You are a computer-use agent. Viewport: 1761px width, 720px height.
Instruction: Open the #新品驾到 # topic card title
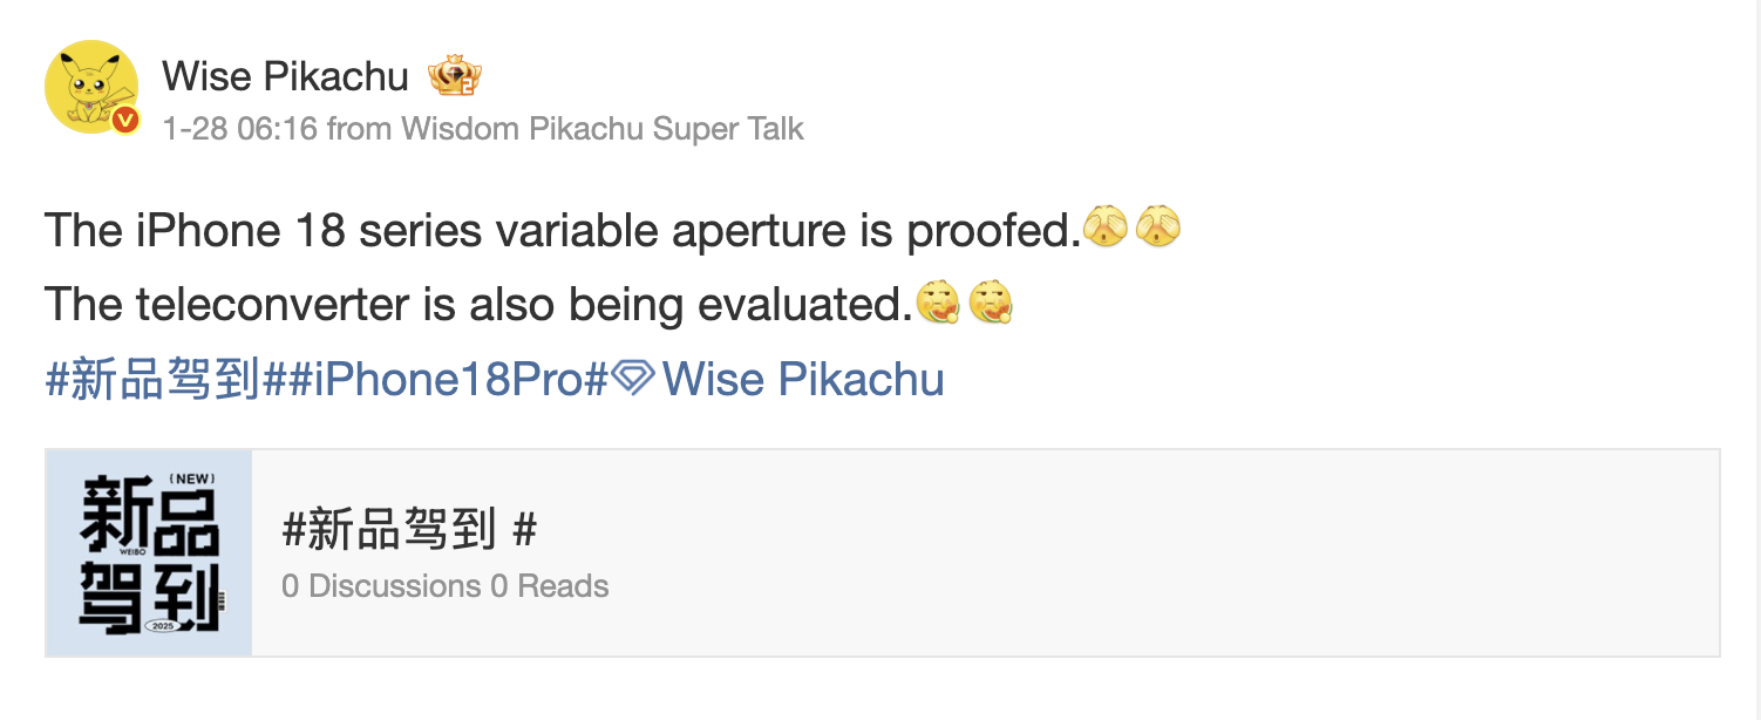(x=409, y=529)
